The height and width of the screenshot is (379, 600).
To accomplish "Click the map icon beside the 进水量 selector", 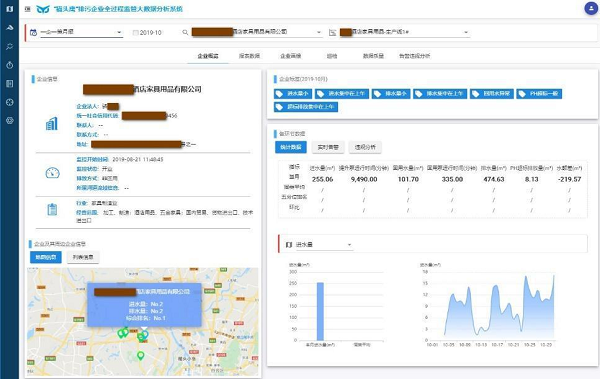I will click(289, 245).
